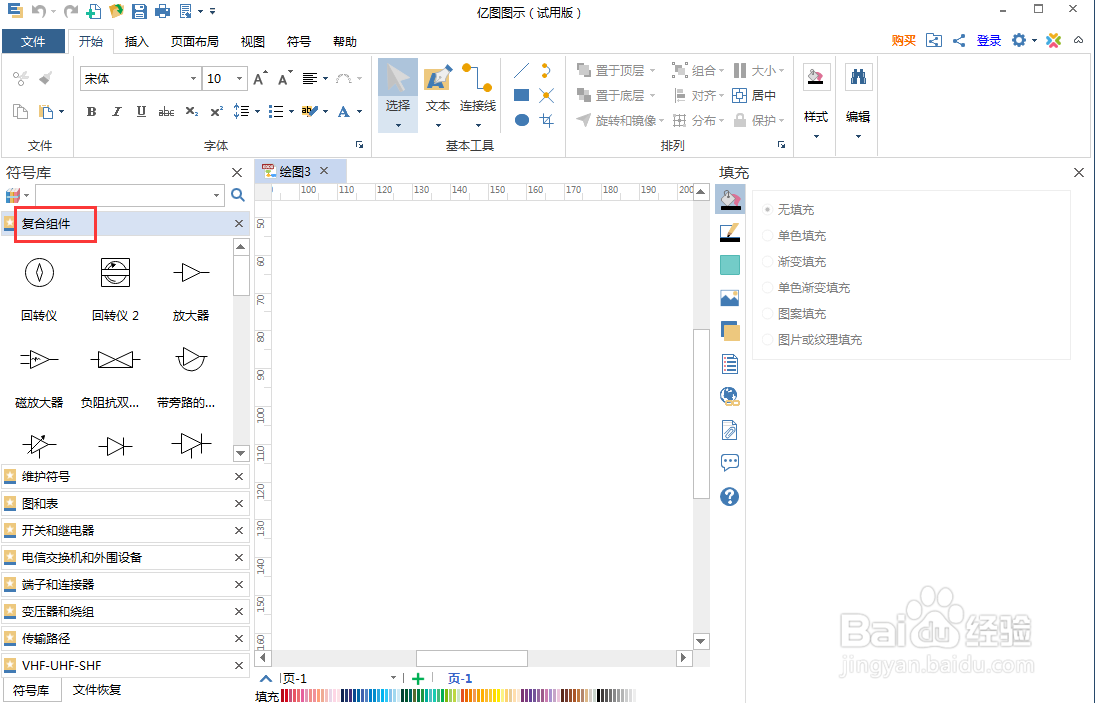Select the rectangle shape tool
The width and height of the screenshot is (1095, 703).
(x=522, y=95)
